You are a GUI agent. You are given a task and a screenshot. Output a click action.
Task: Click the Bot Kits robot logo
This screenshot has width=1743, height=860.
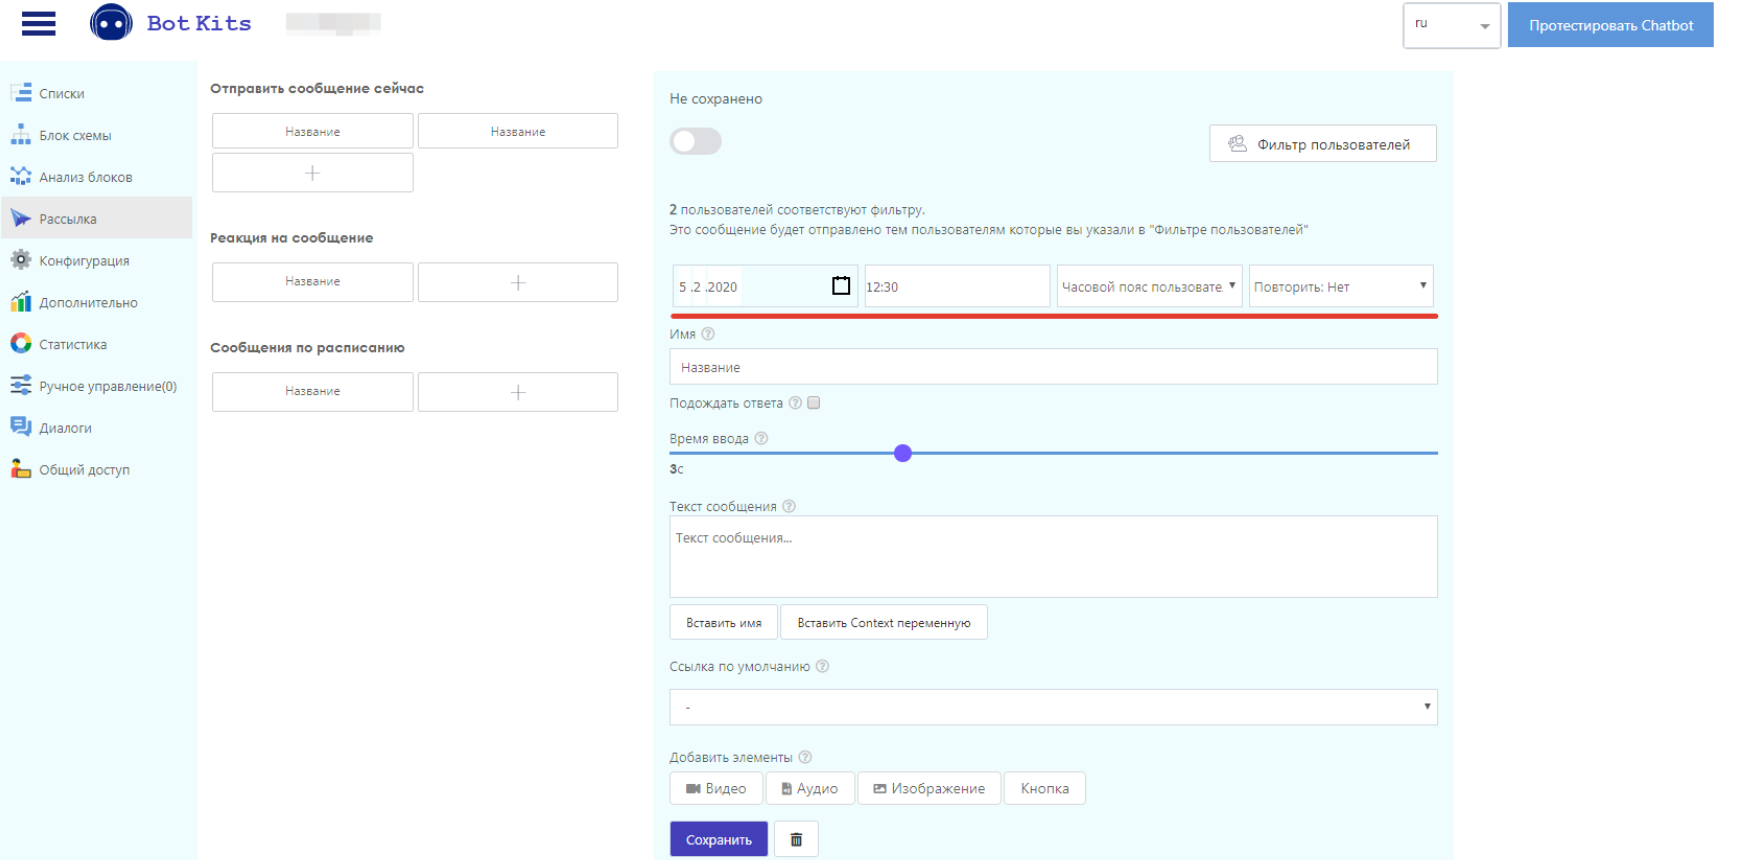point(111,23)
